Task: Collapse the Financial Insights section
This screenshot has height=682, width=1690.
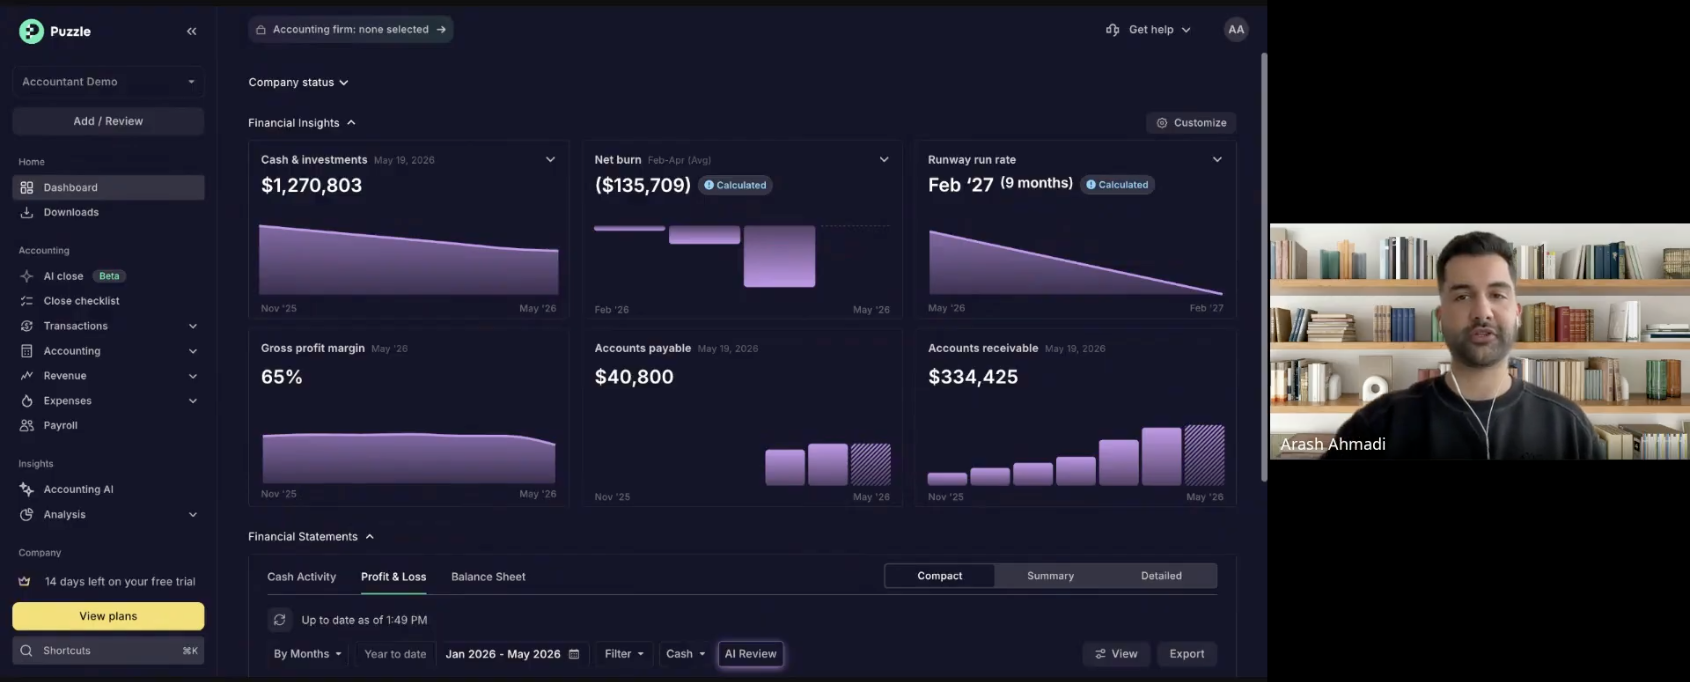Action: coord(302,123)
